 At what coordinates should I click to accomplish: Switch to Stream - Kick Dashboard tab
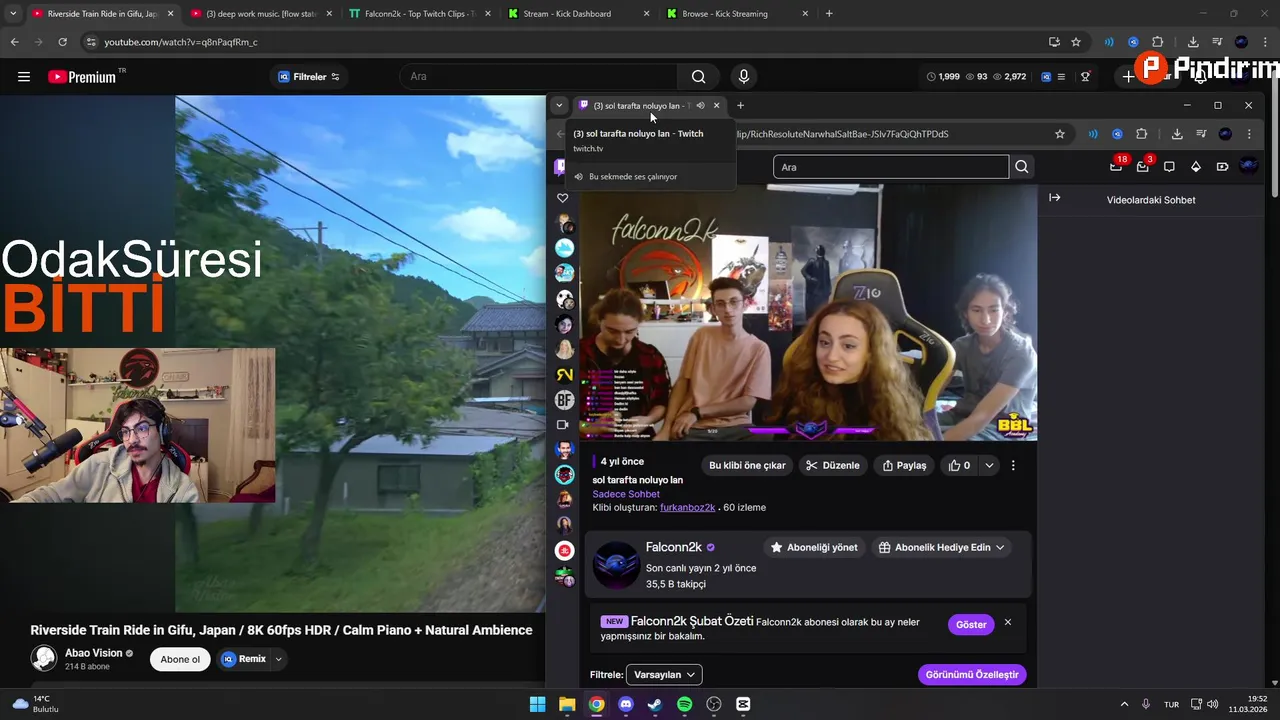pos(578,14)
